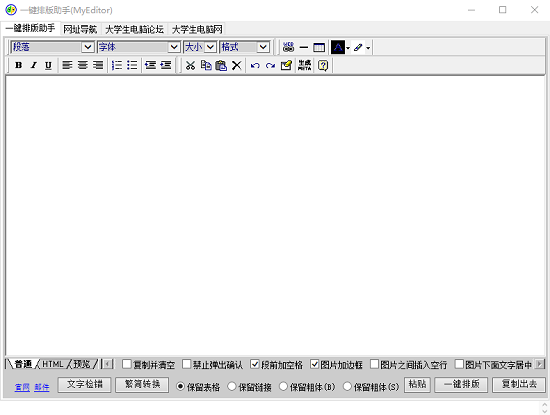Align text to the right
550x415 pixels.
(98, 65)
